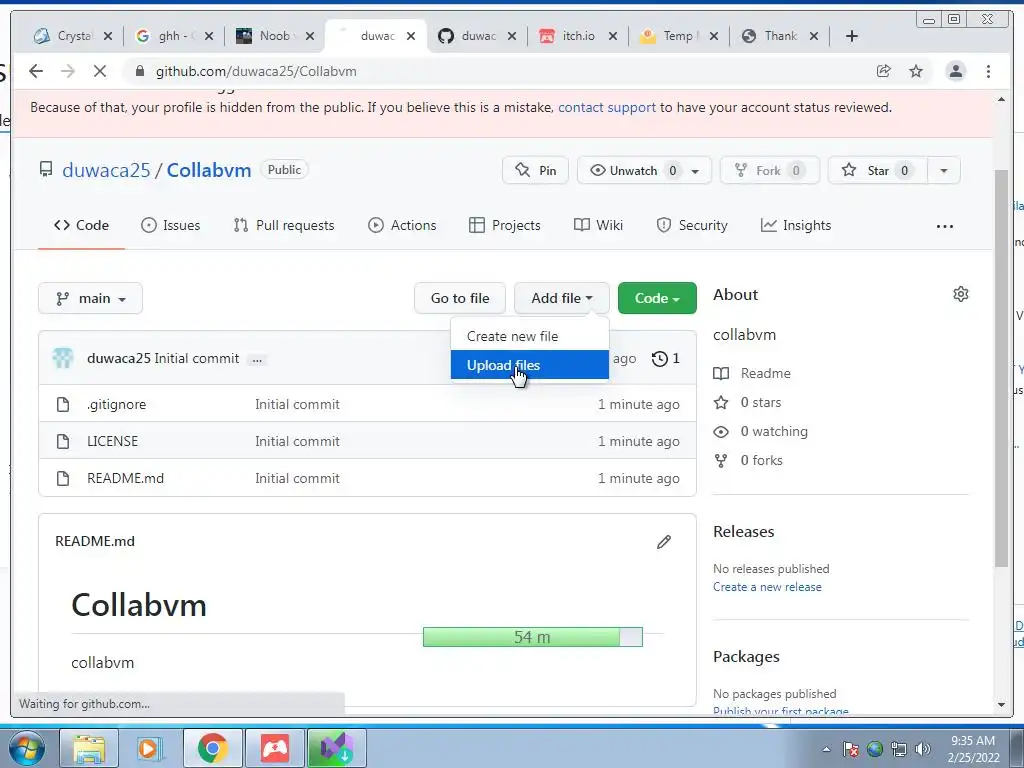
Task: Open the README.md file row
Action: [x=367, y=478]
